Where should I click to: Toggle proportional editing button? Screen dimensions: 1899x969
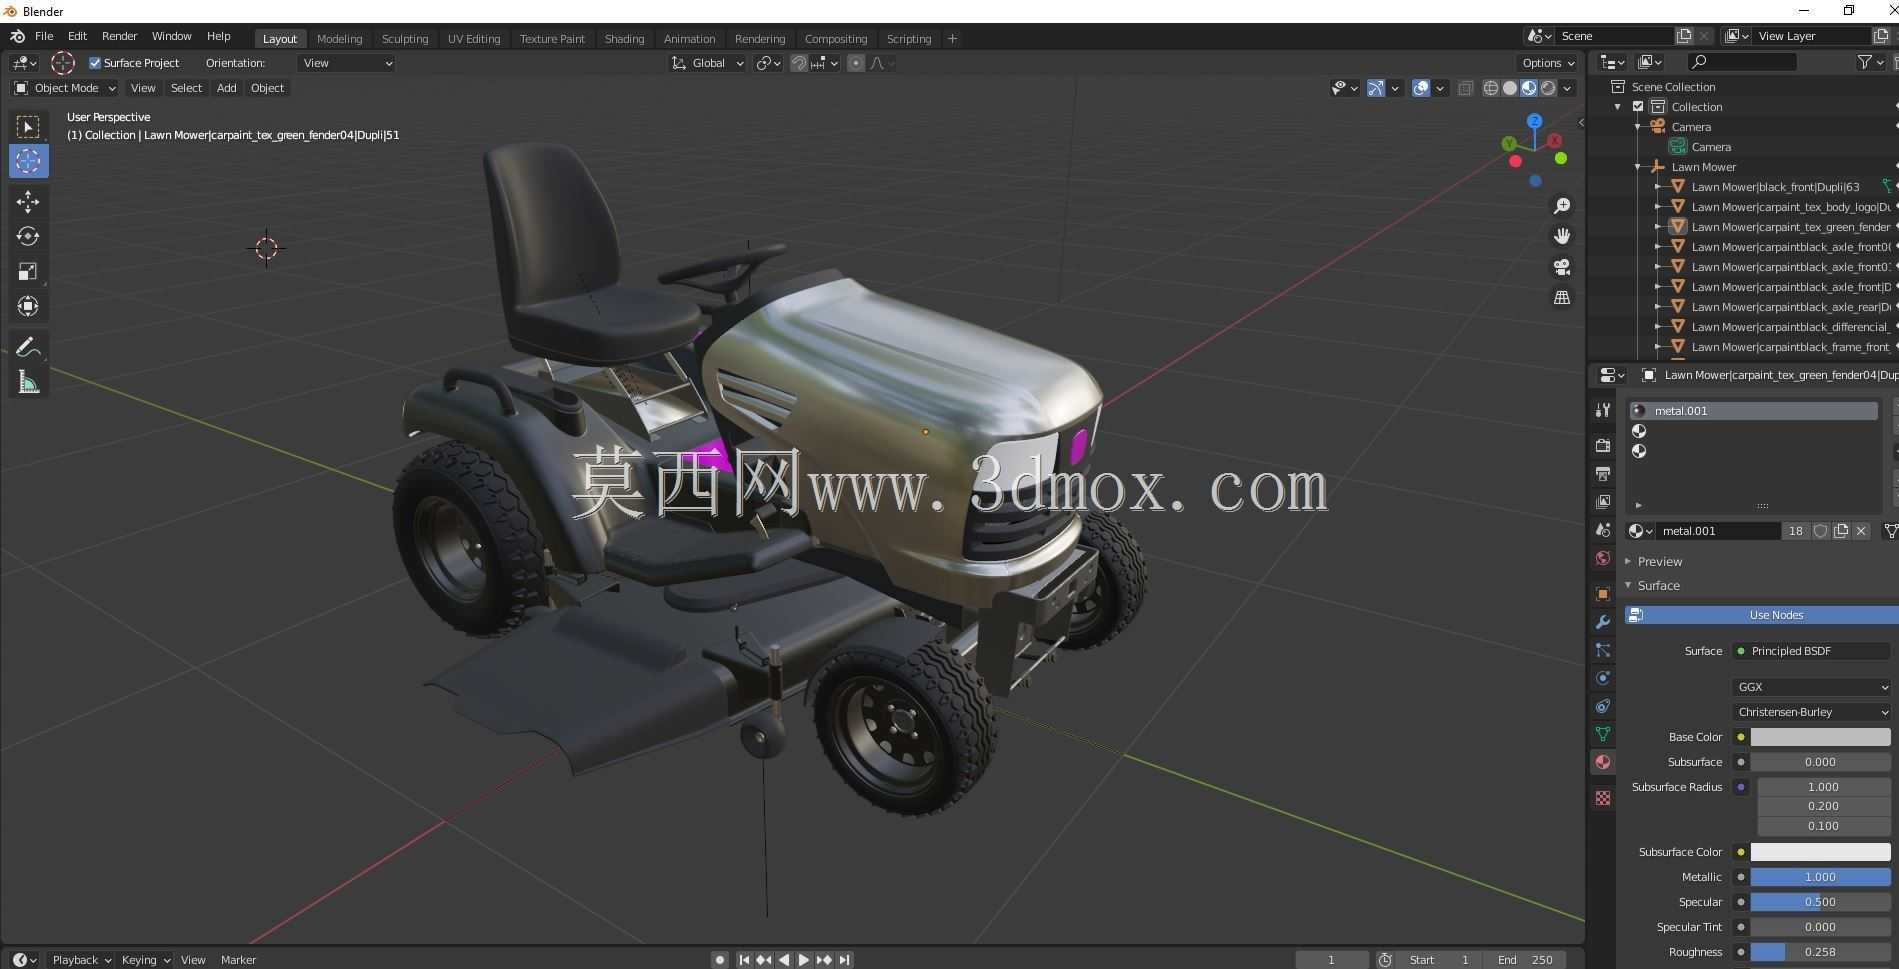coord(856,63)
